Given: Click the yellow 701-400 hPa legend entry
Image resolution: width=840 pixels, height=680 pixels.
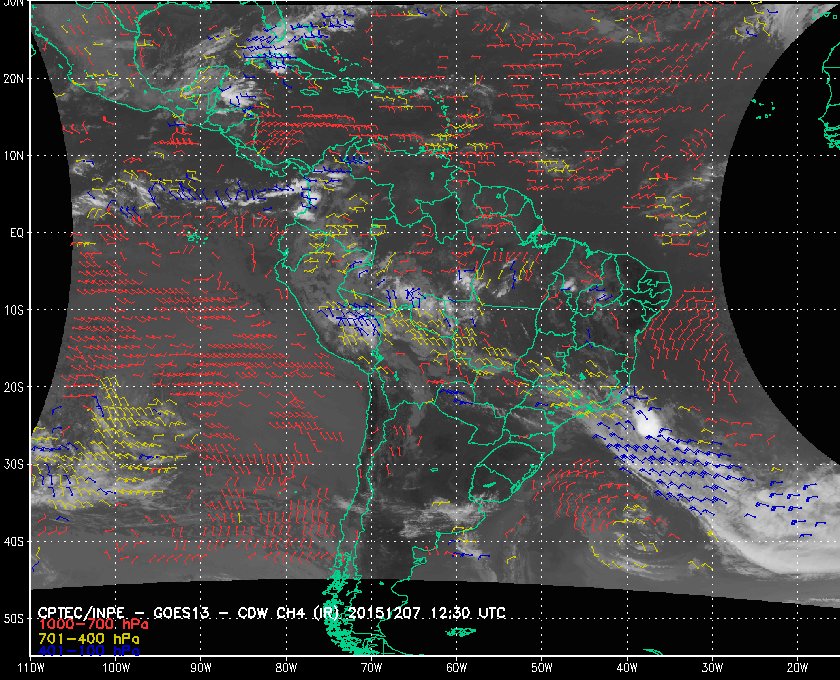Looking at the screenshot, I should coord(88,639).
